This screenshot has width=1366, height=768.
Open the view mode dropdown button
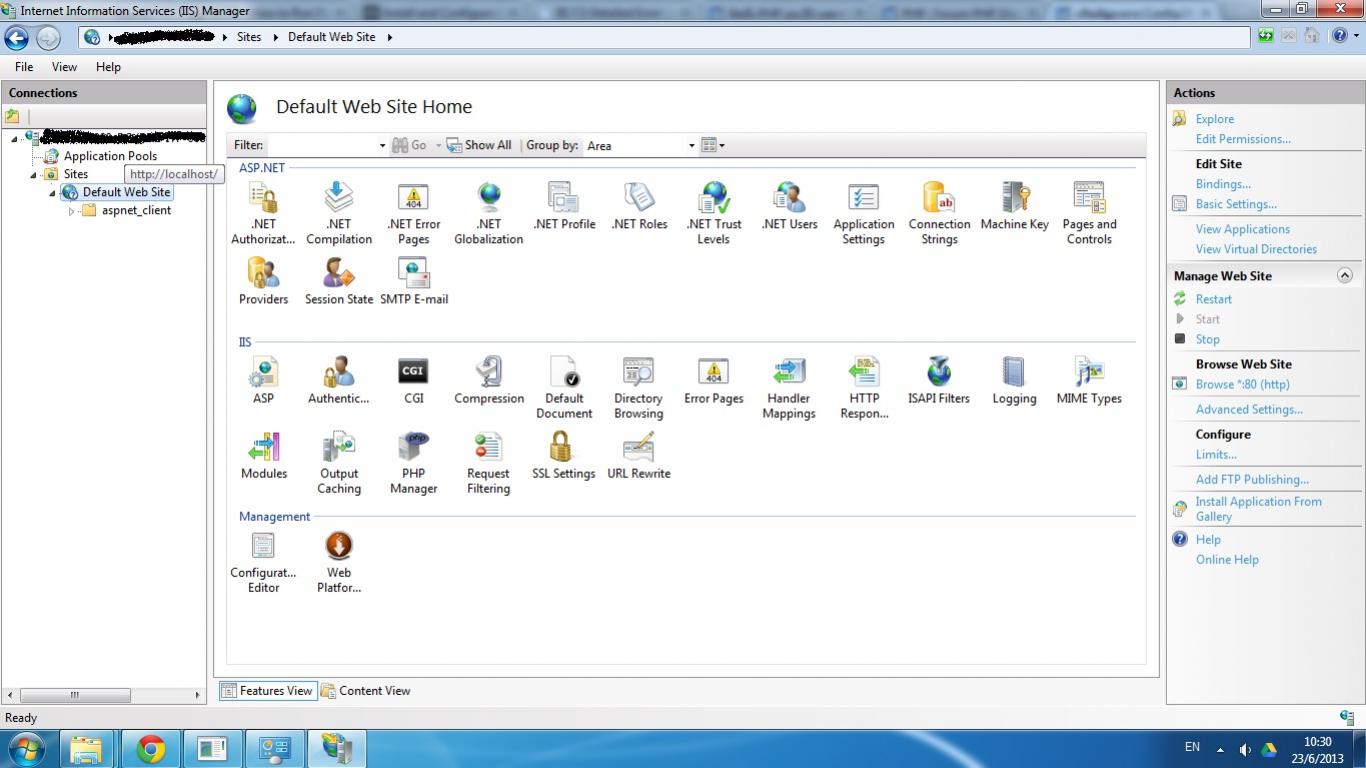pos(713,145)
